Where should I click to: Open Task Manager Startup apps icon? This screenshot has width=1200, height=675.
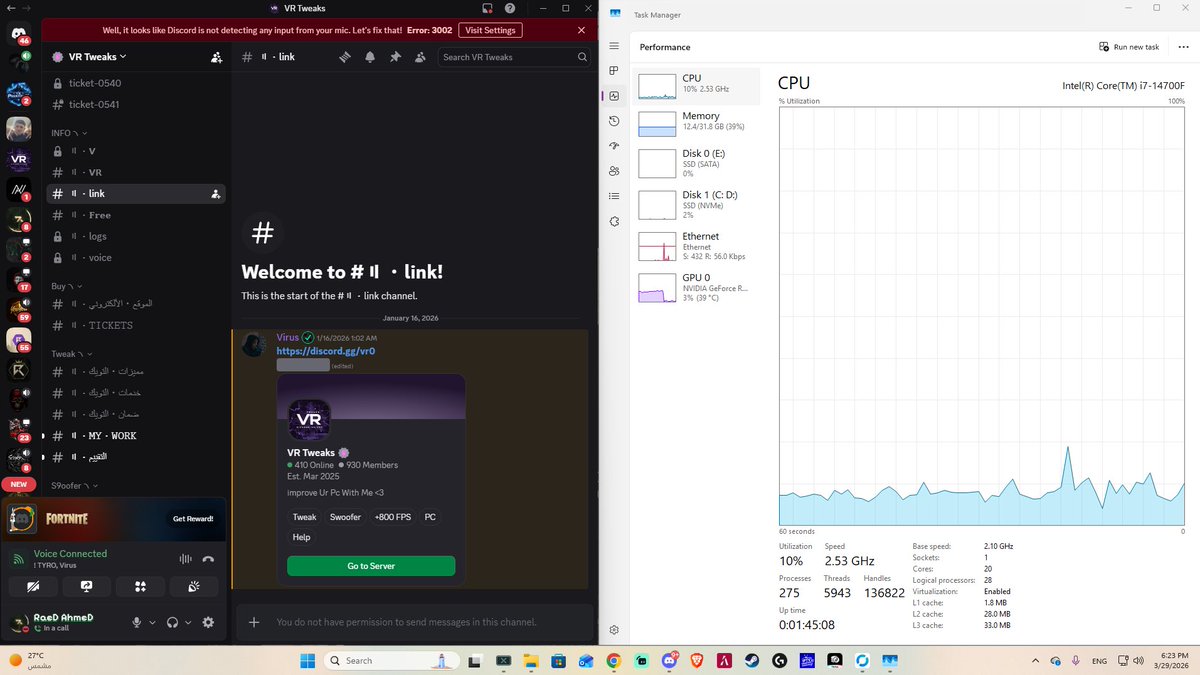pos(614,146)
